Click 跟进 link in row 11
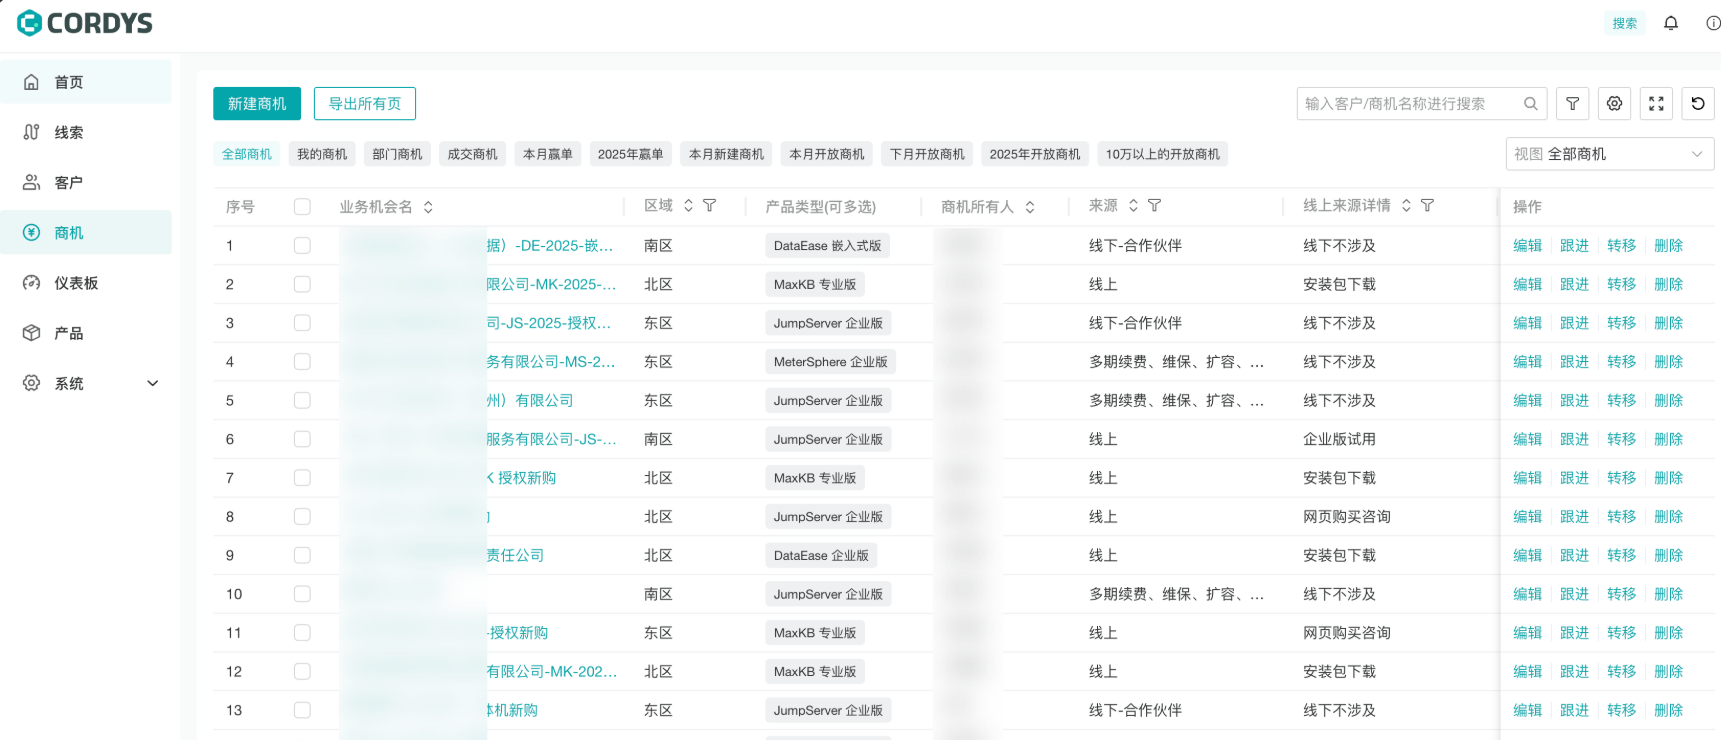The width and height of the screenshot is (1721, 740). coord(1574,633)
